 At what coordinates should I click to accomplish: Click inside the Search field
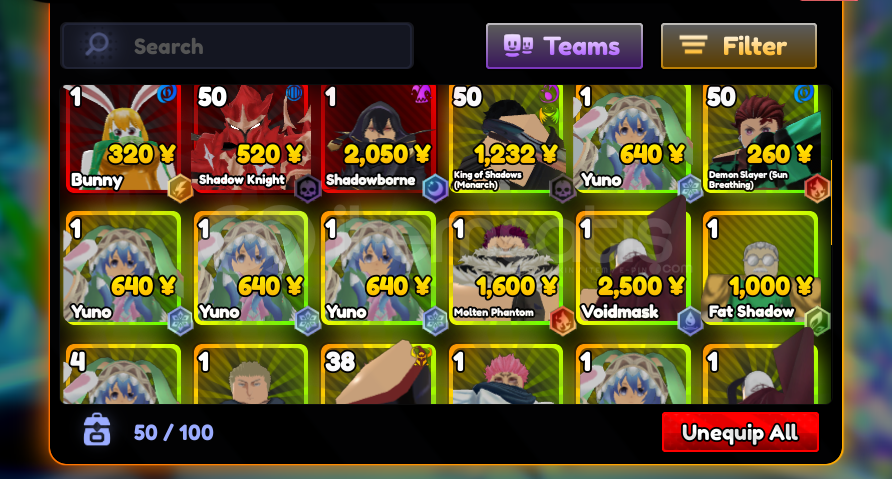click(x=237, y=46)
